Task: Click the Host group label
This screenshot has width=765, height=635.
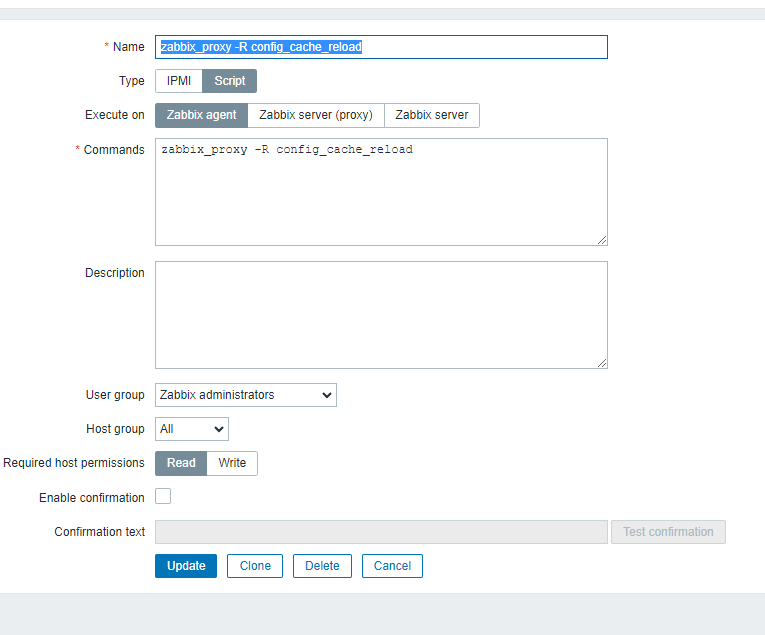Action: point(115,429)
